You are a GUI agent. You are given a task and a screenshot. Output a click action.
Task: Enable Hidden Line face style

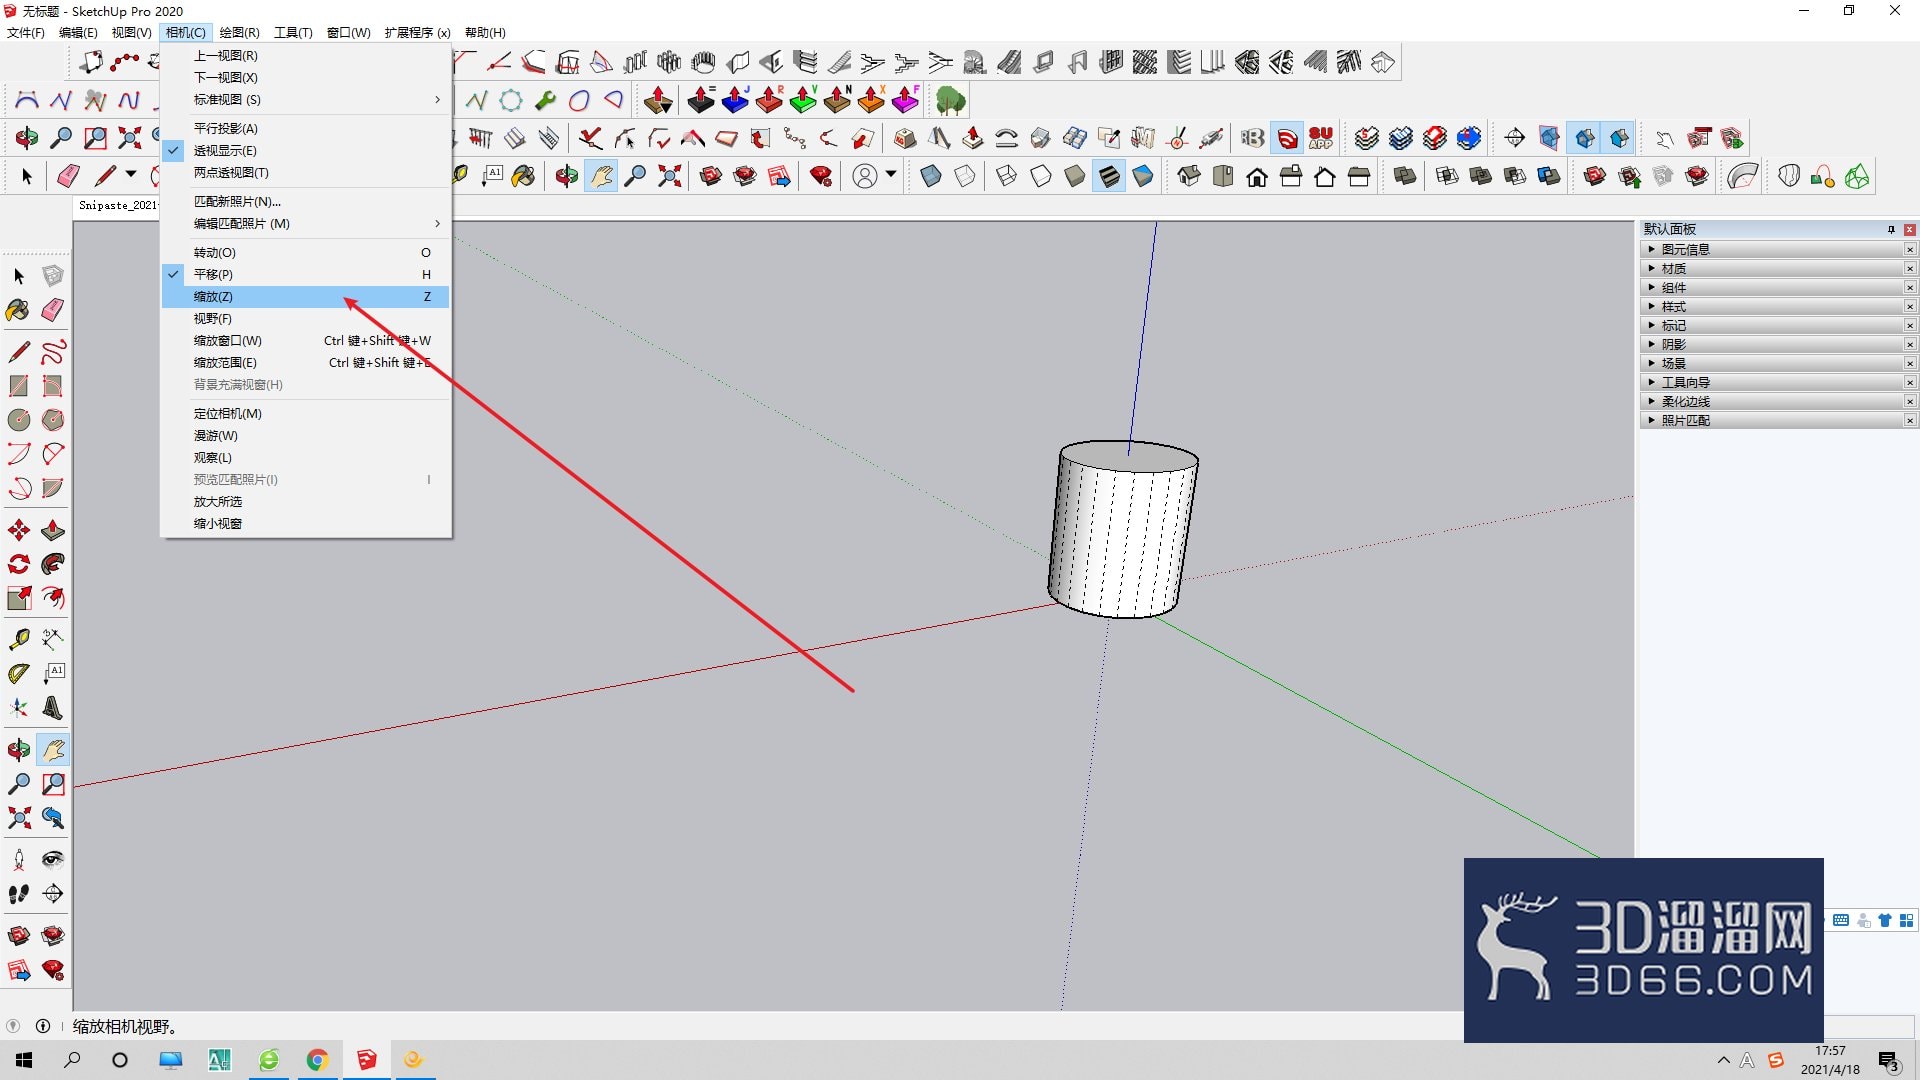tap(1041, 177)
